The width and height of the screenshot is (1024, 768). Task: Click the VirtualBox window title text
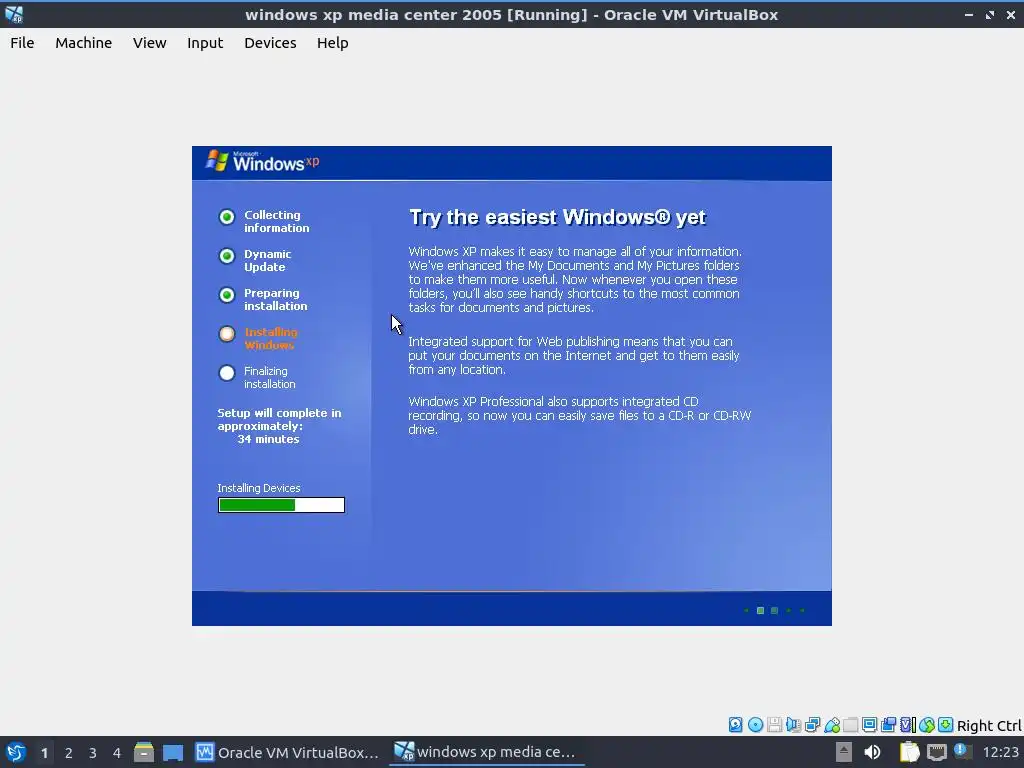point(511,14)
